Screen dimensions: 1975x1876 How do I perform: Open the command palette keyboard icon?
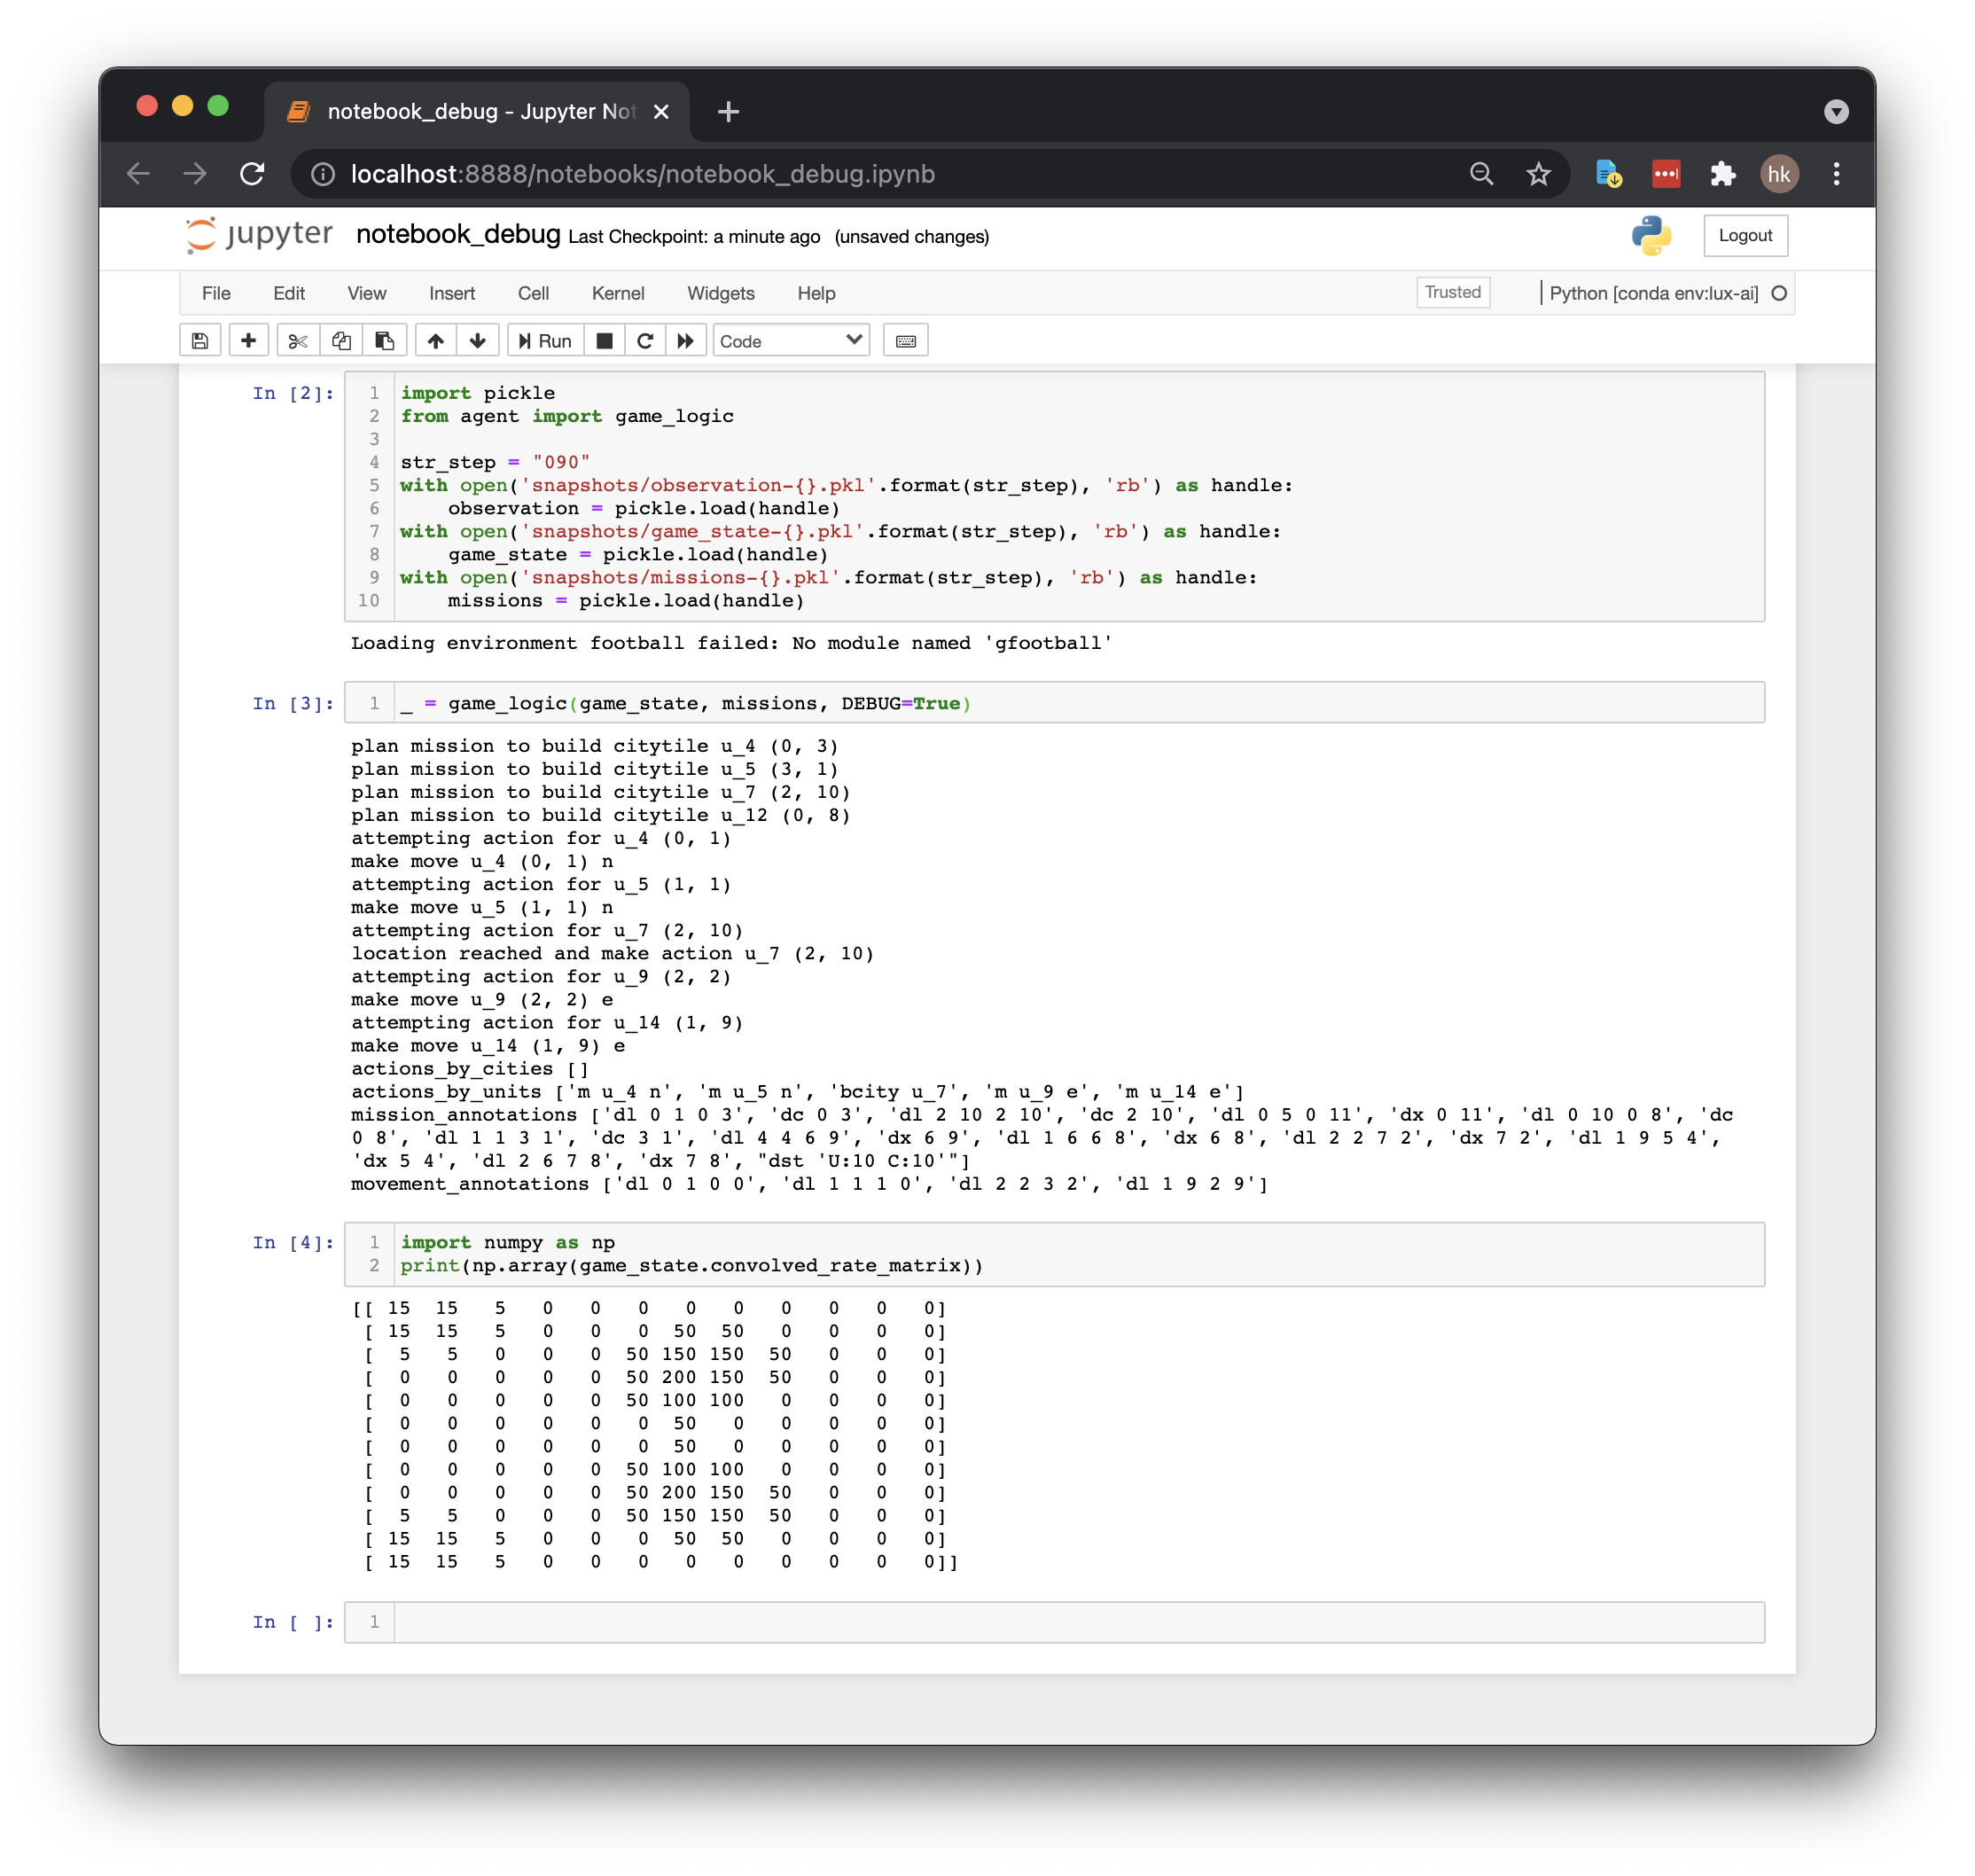pyautogui.click(x=905, y=341)
